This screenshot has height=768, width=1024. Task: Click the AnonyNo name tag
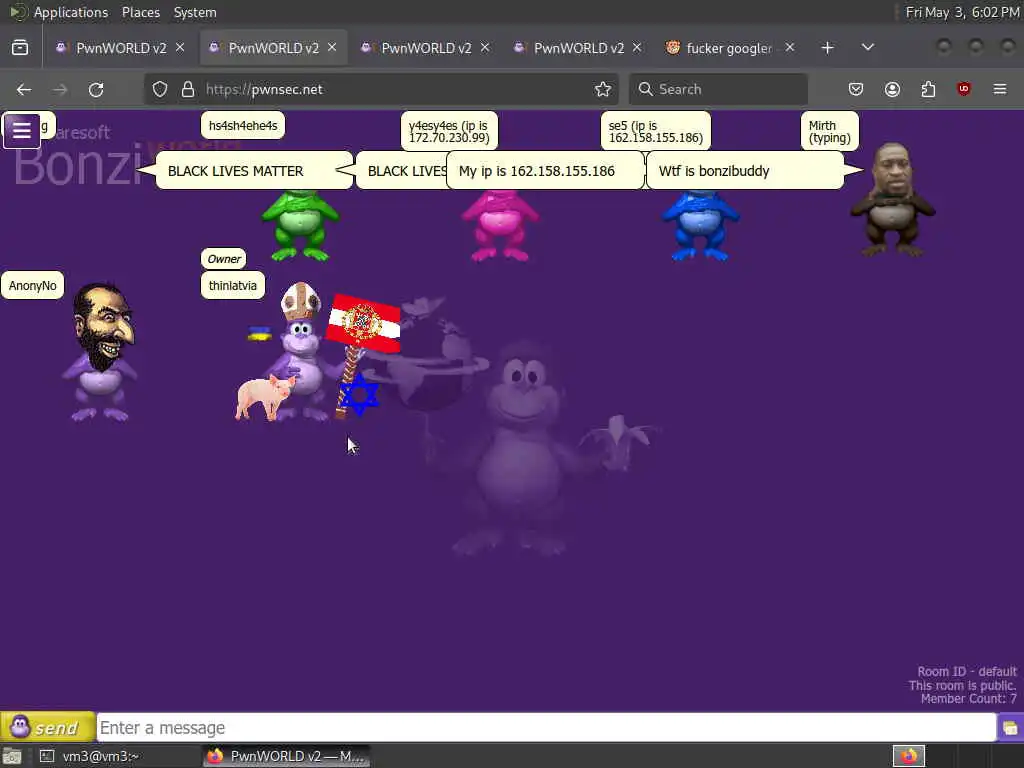coord(33,285)
